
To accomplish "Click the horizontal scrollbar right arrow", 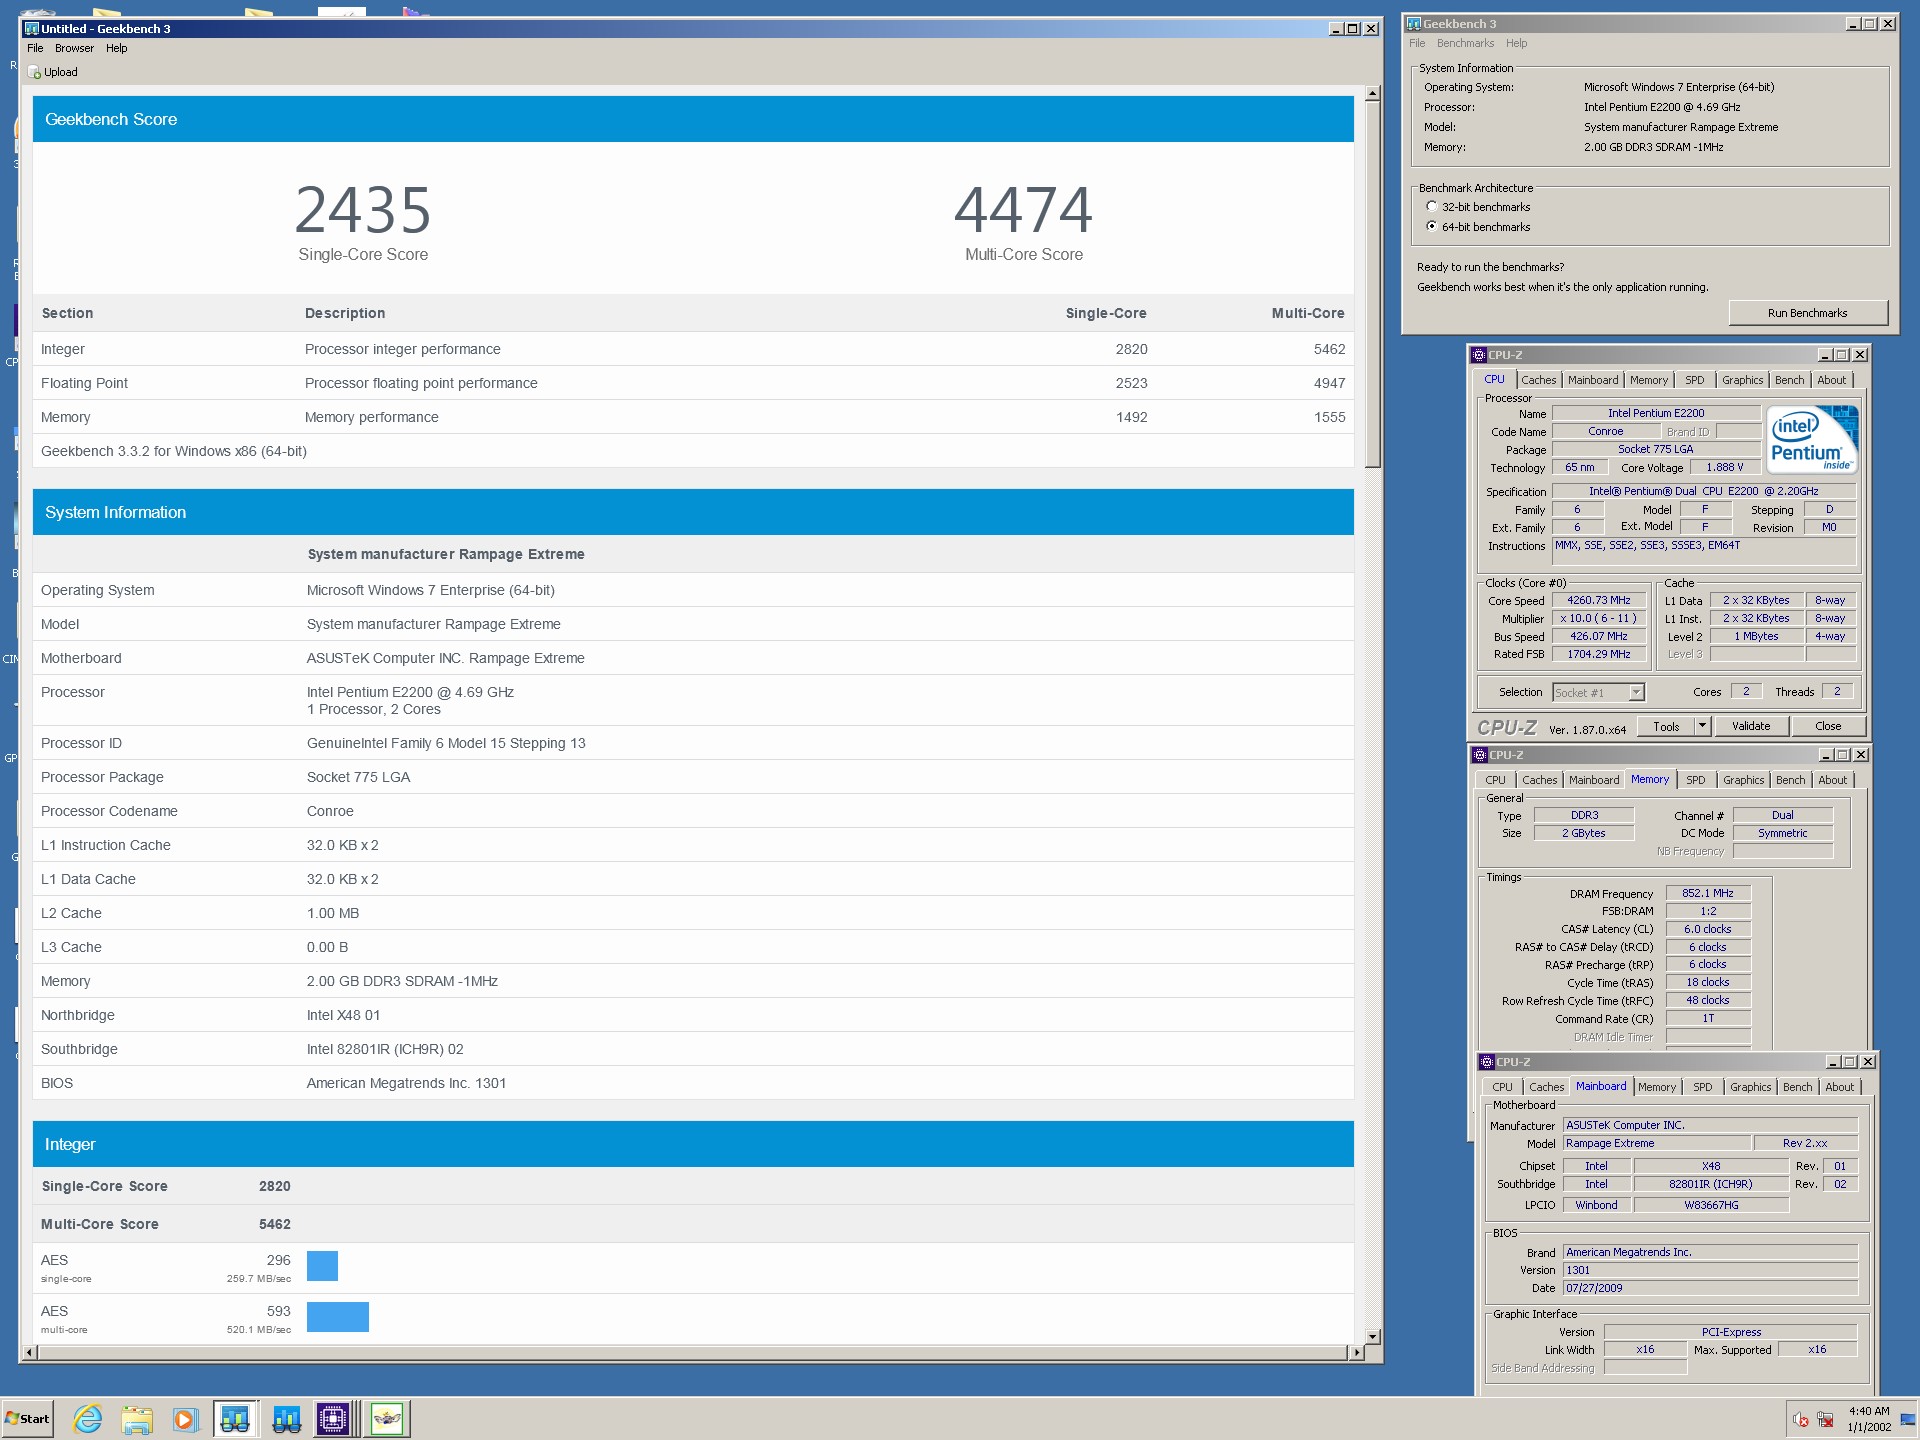I will [x=1357, y=1352].
